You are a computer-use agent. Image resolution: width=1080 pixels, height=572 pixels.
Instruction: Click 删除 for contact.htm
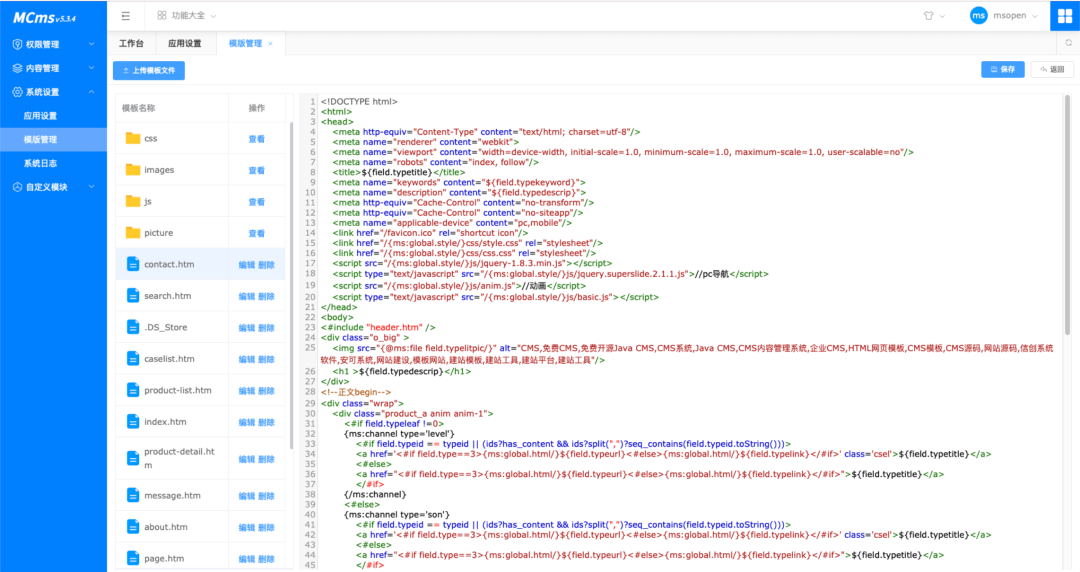click(x=267, y=265)
